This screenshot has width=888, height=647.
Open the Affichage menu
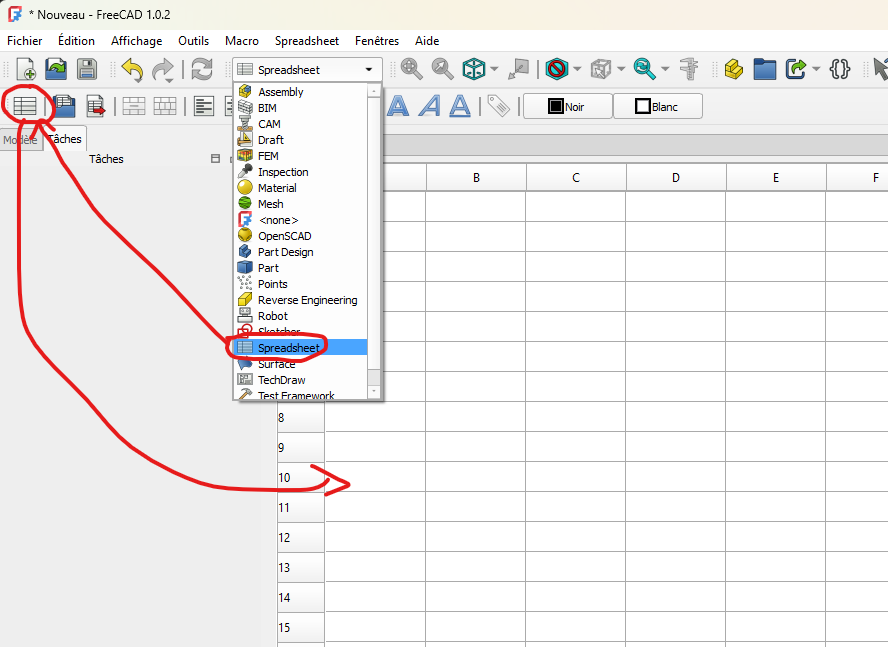click(x=136, y=41)
